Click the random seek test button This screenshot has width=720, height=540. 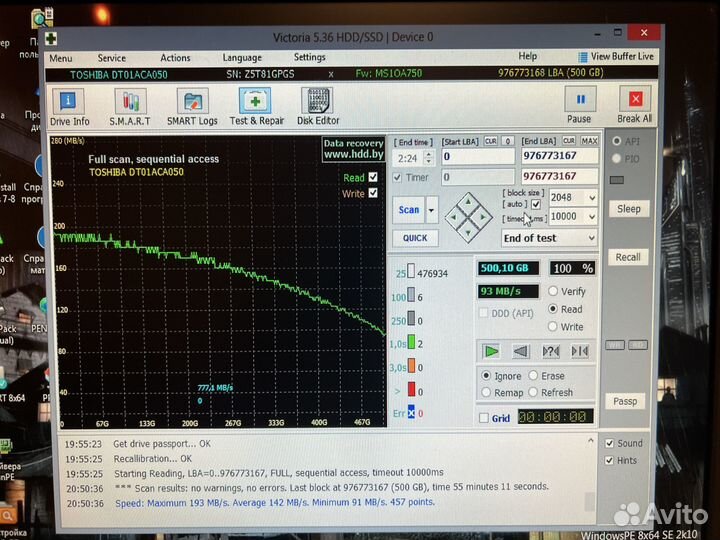pos(551,351)
